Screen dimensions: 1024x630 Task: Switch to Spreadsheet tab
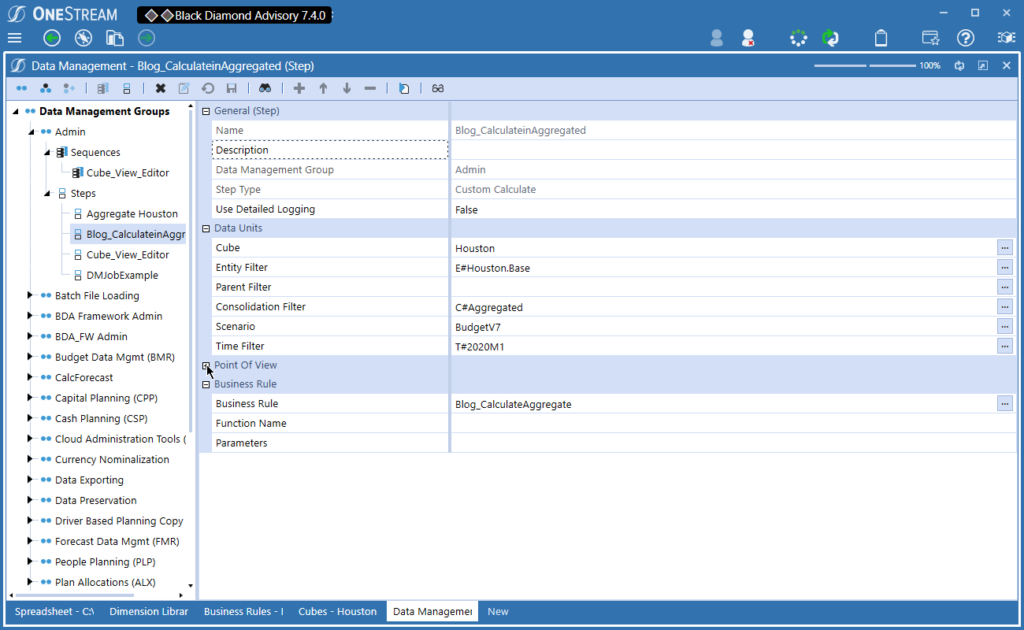click(x=54, y=612)
